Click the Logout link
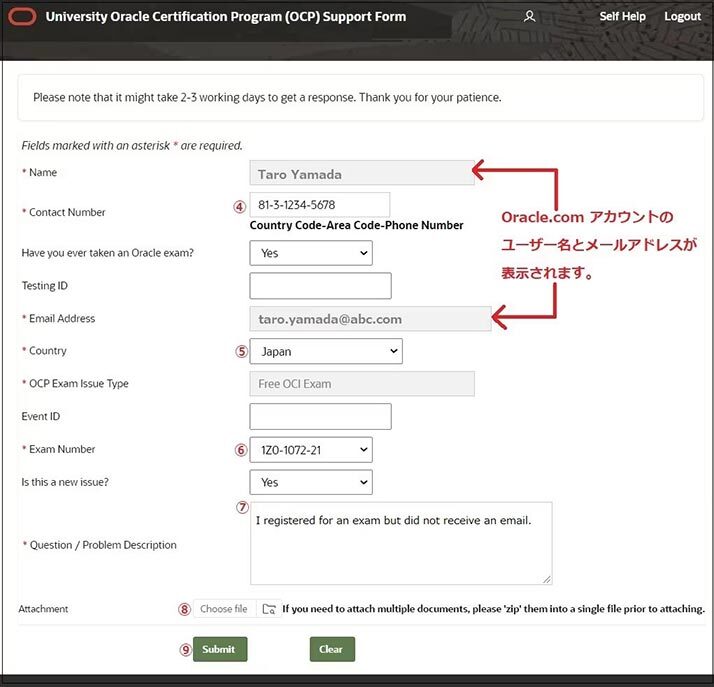Image resolution: width=714 pixels, height=687 pixels. point(682,16)
